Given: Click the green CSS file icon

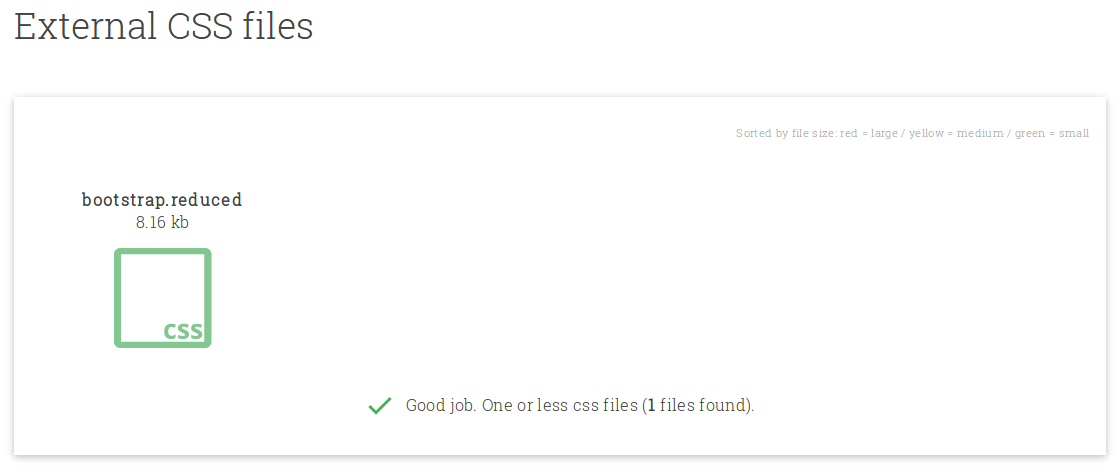Looking at the screenshot, I should 163,298.
